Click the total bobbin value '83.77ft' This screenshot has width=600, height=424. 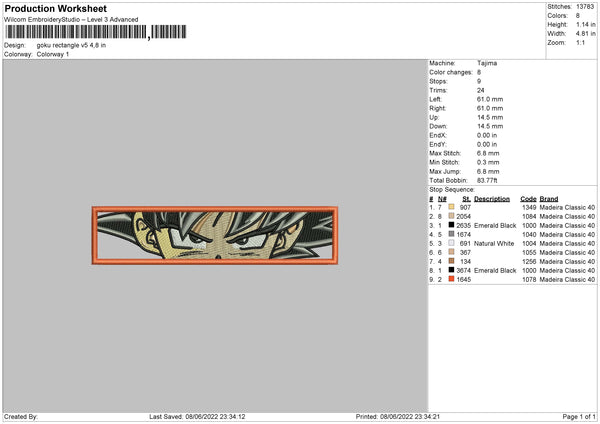coord(487,180)
